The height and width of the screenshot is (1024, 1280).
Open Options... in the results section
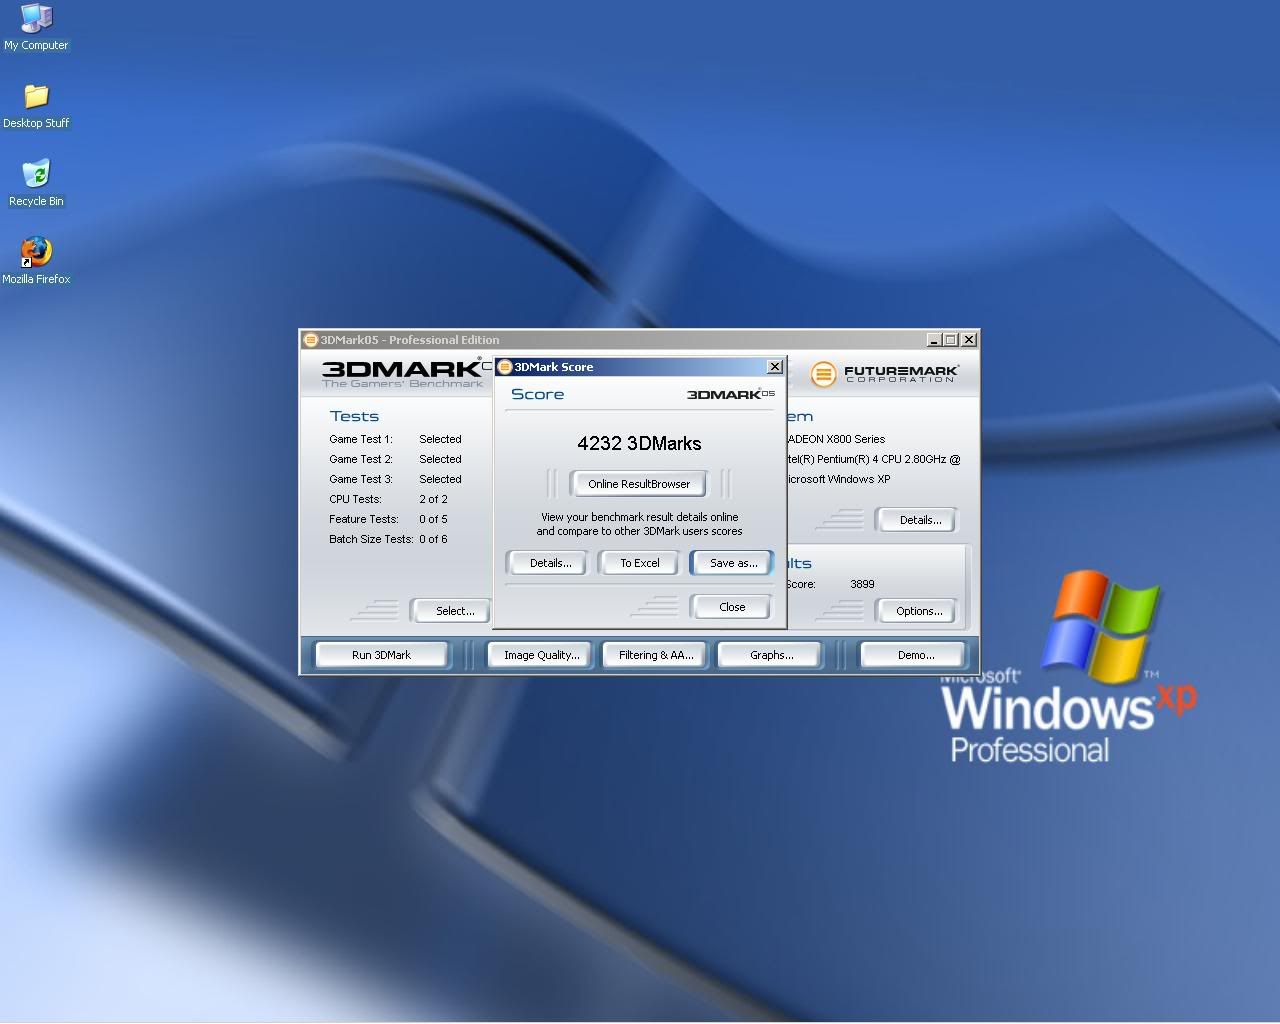tap(919, 611)
